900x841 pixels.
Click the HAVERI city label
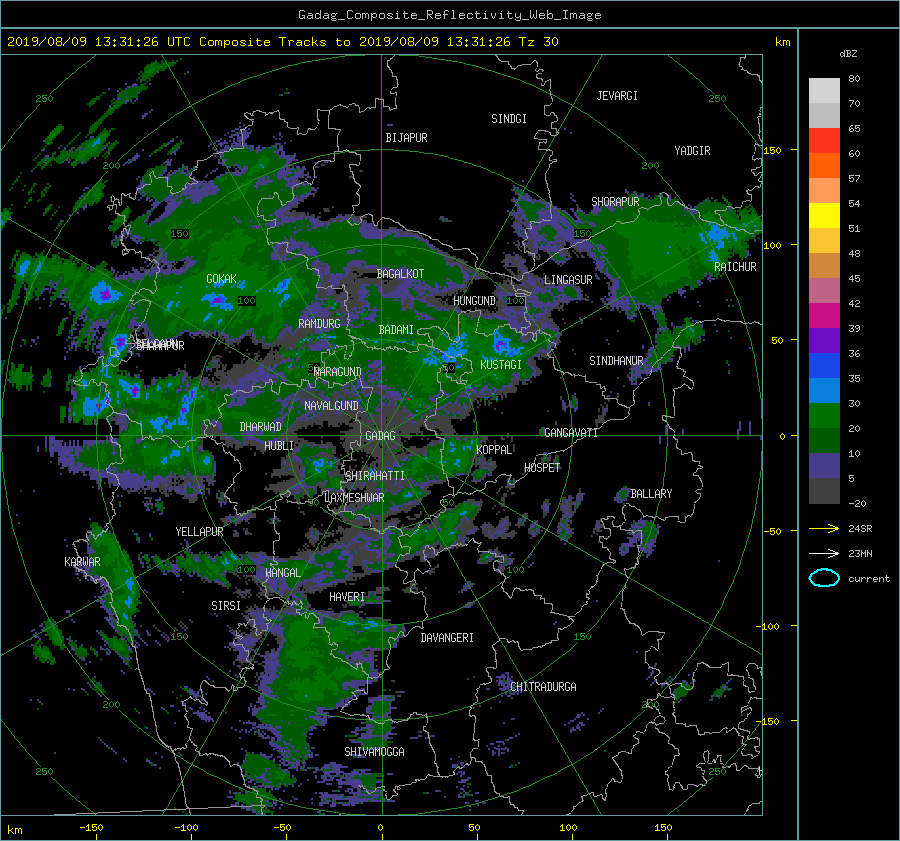(x=347, y=597)
